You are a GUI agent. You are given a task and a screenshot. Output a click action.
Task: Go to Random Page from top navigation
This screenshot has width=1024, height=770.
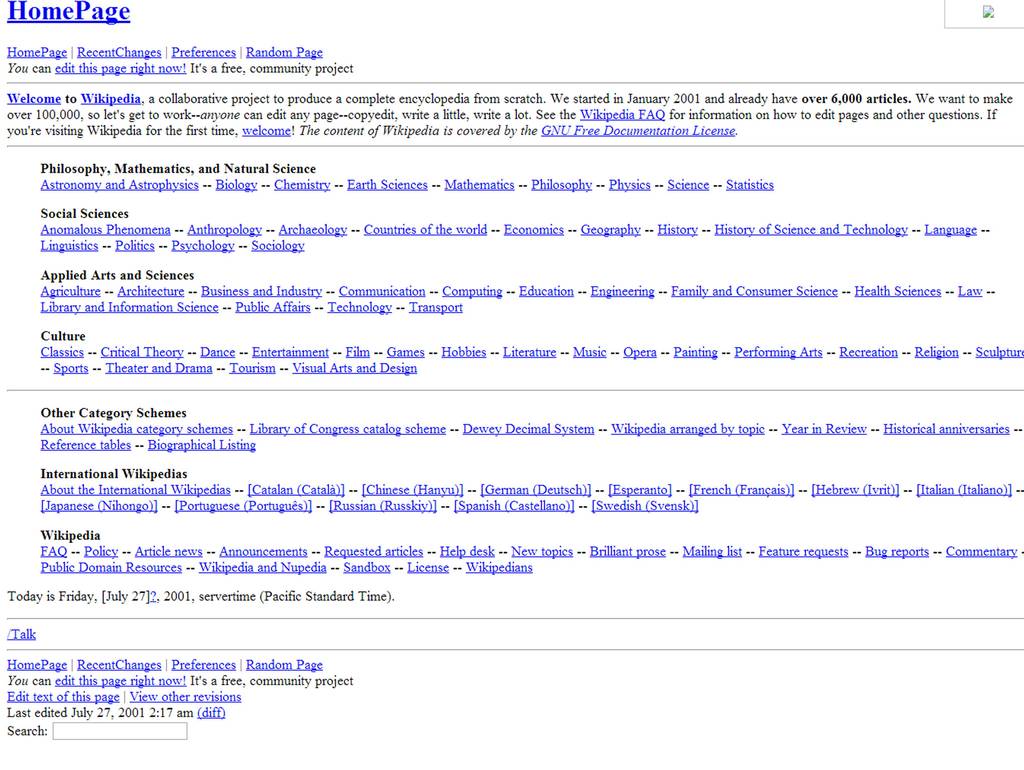point(284,53)
